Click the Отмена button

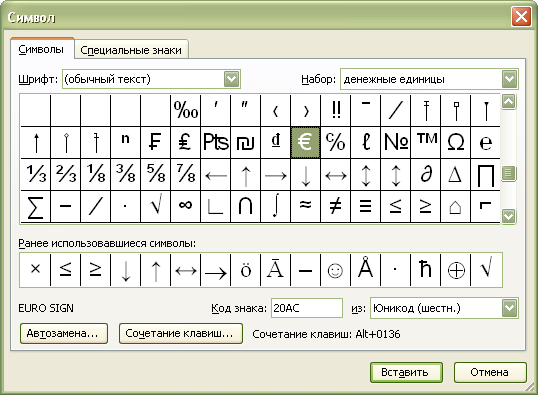(490, 372)
